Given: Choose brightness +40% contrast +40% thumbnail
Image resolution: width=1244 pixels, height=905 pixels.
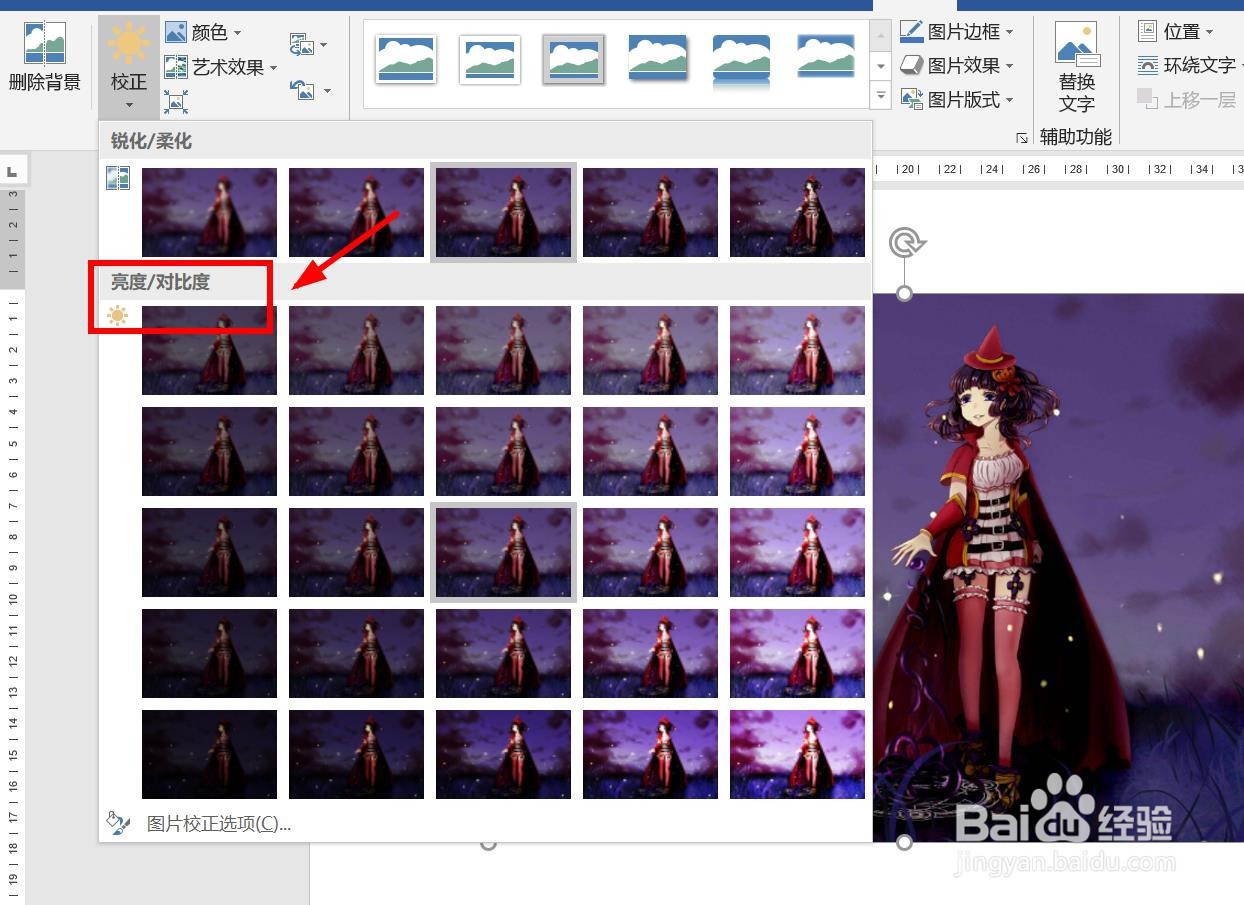Looking at the screenshot, I should point(797,754).
